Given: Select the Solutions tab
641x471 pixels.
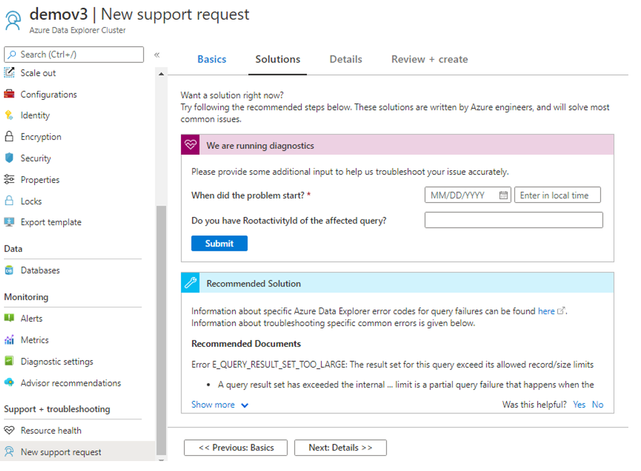Looking at the screenshot, I should point(278,59).
